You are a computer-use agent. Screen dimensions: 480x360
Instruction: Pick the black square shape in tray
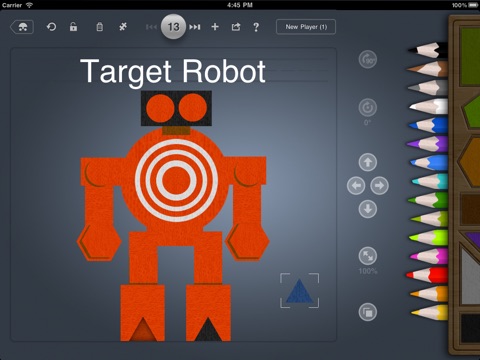coord(470,328)
